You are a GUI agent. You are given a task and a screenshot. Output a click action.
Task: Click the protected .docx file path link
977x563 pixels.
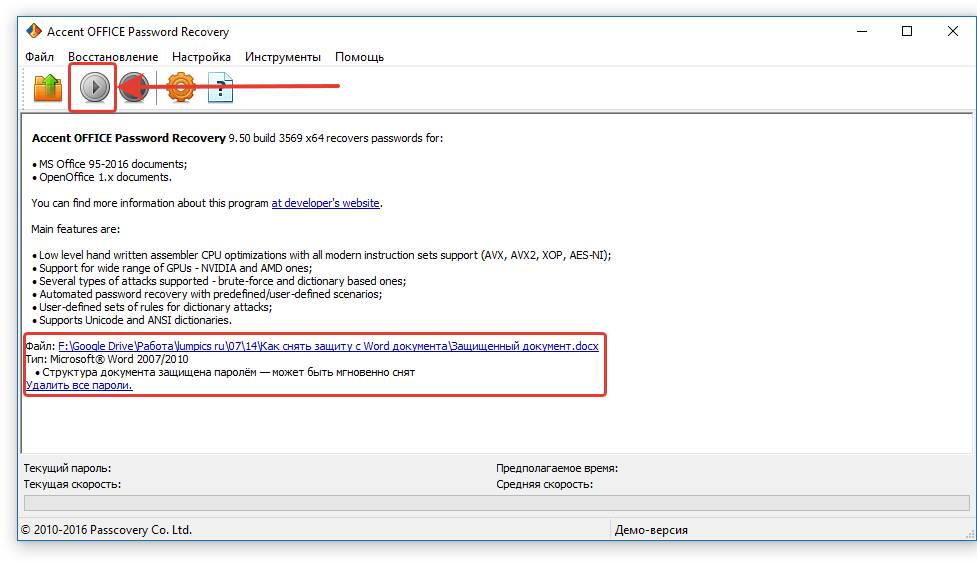[x=328, y=346]
